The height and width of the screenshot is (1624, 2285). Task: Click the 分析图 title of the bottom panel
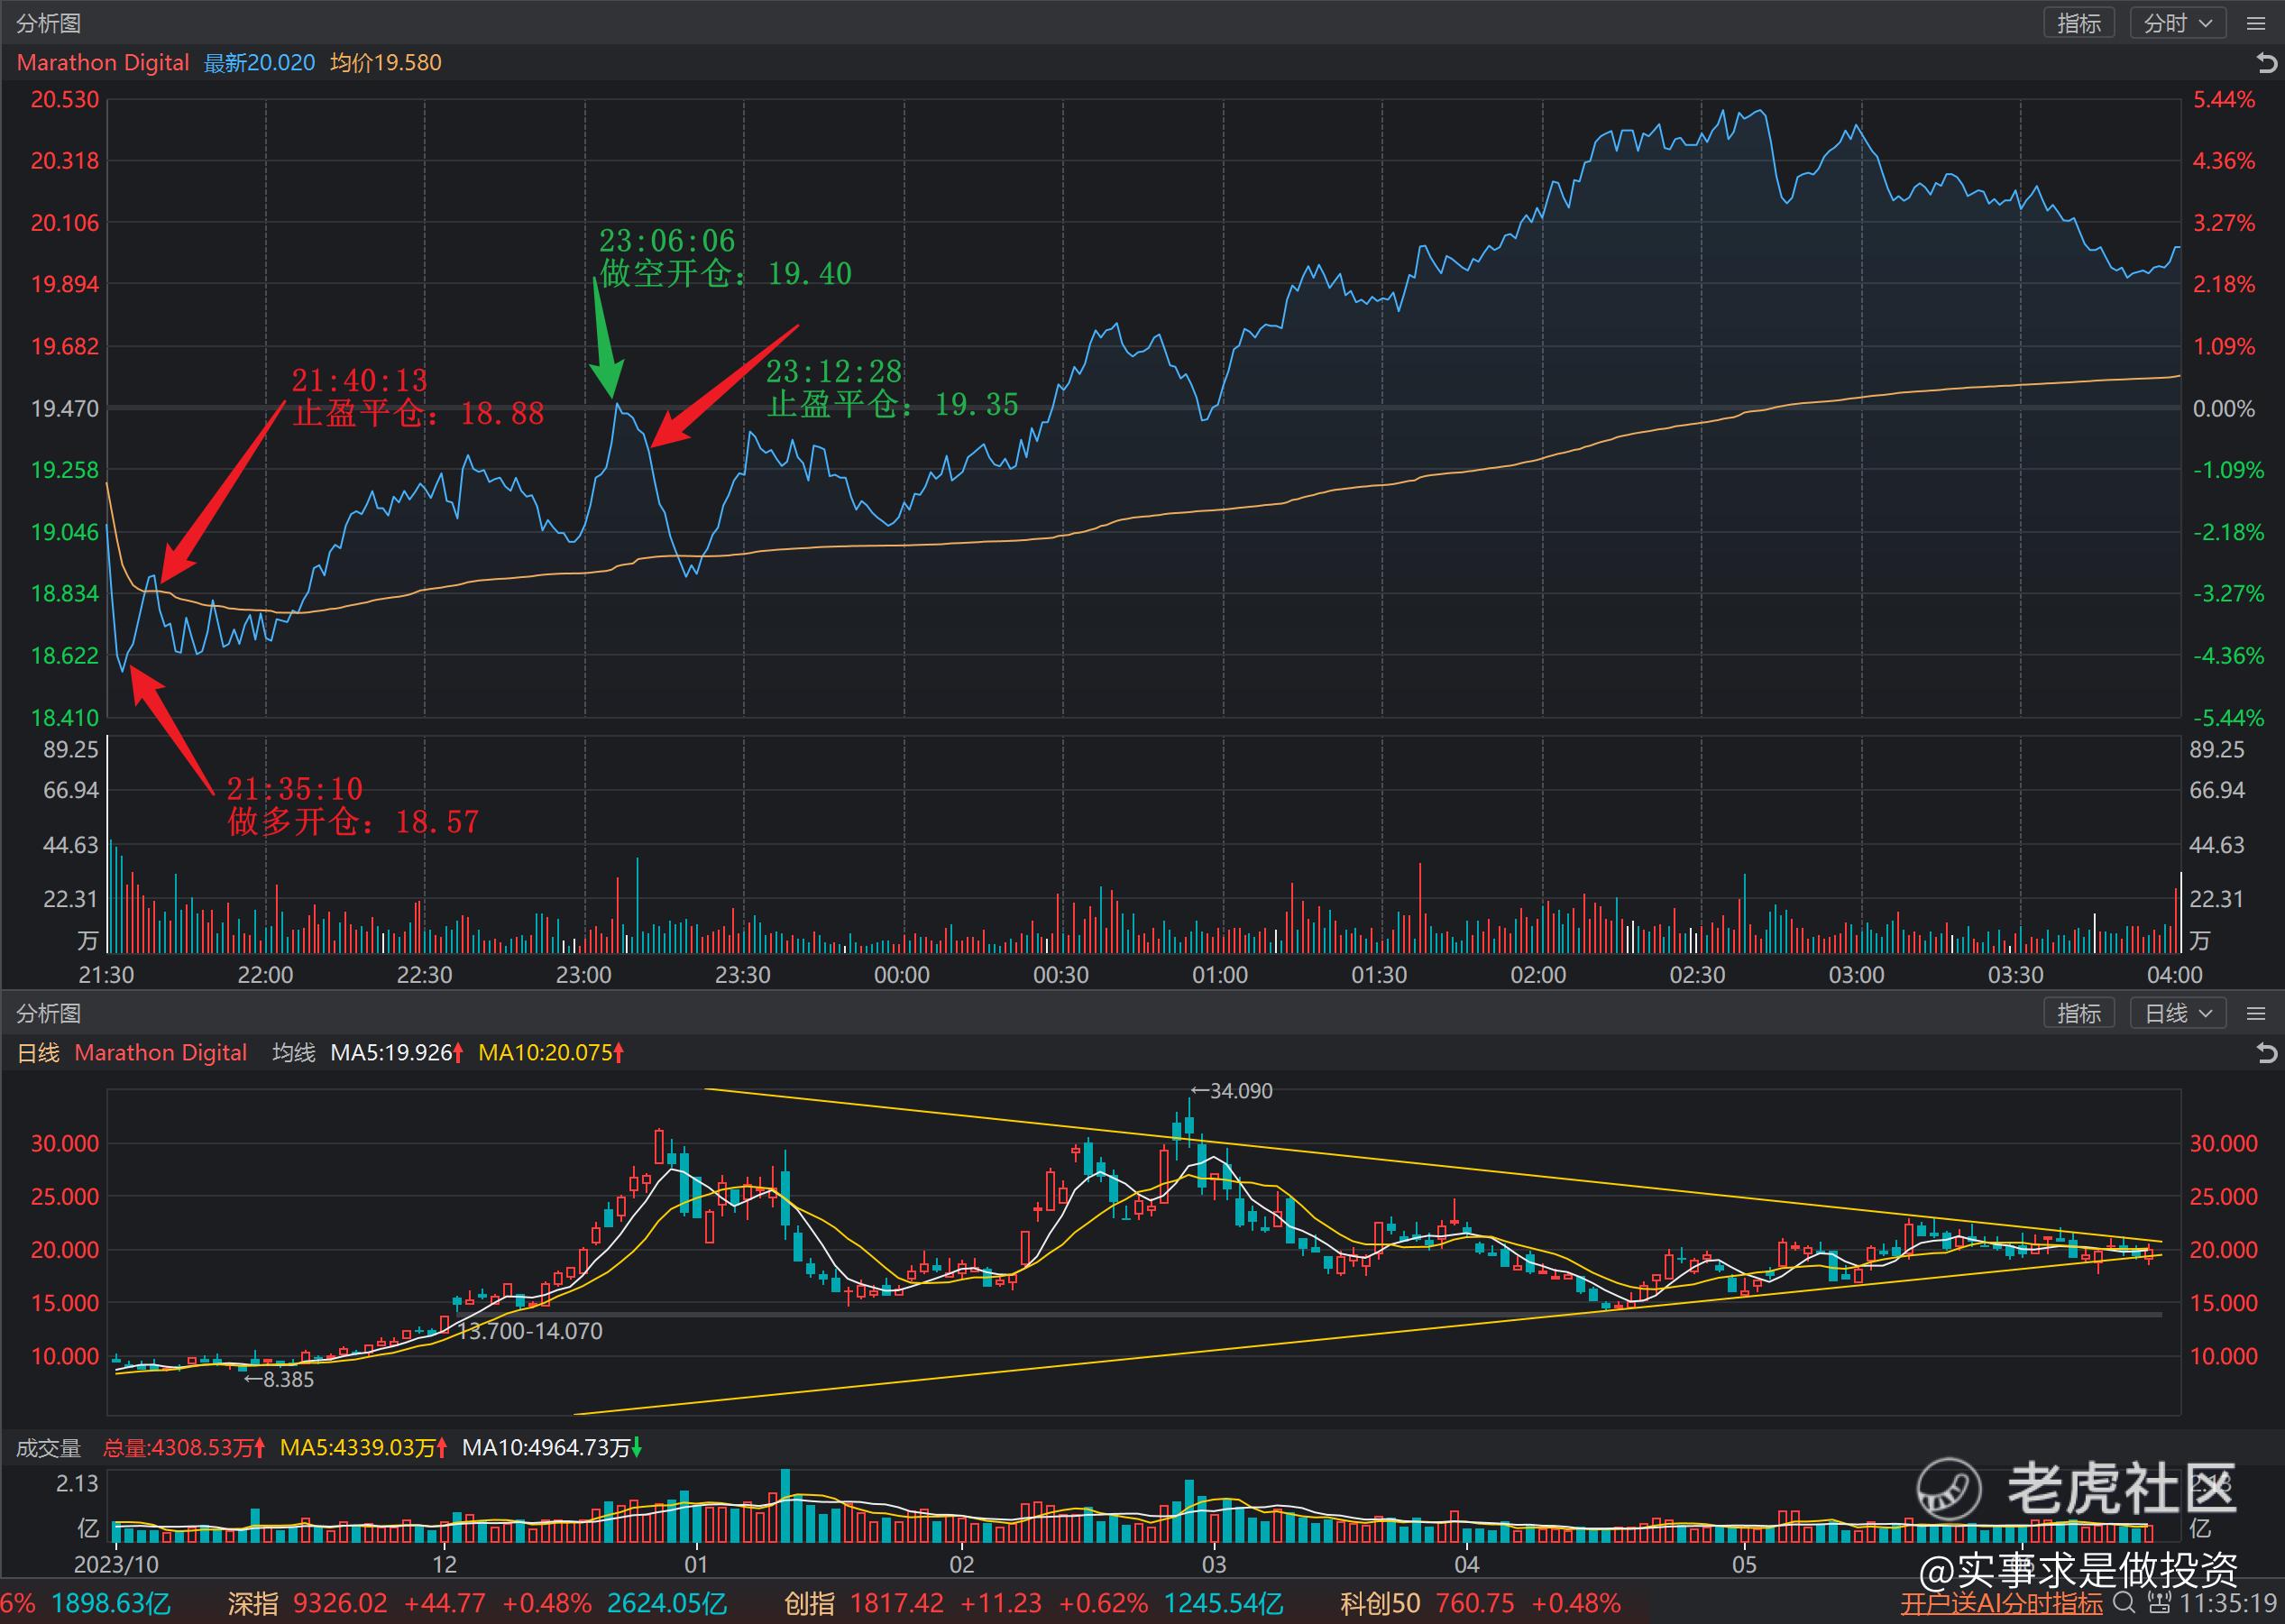click(x=48, y=1013)
